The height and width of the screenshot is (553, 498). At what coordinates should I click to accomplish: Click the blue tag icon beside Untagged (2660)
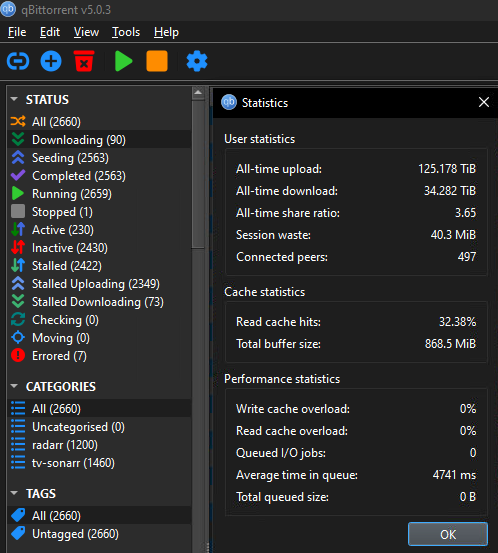(18, 533)
